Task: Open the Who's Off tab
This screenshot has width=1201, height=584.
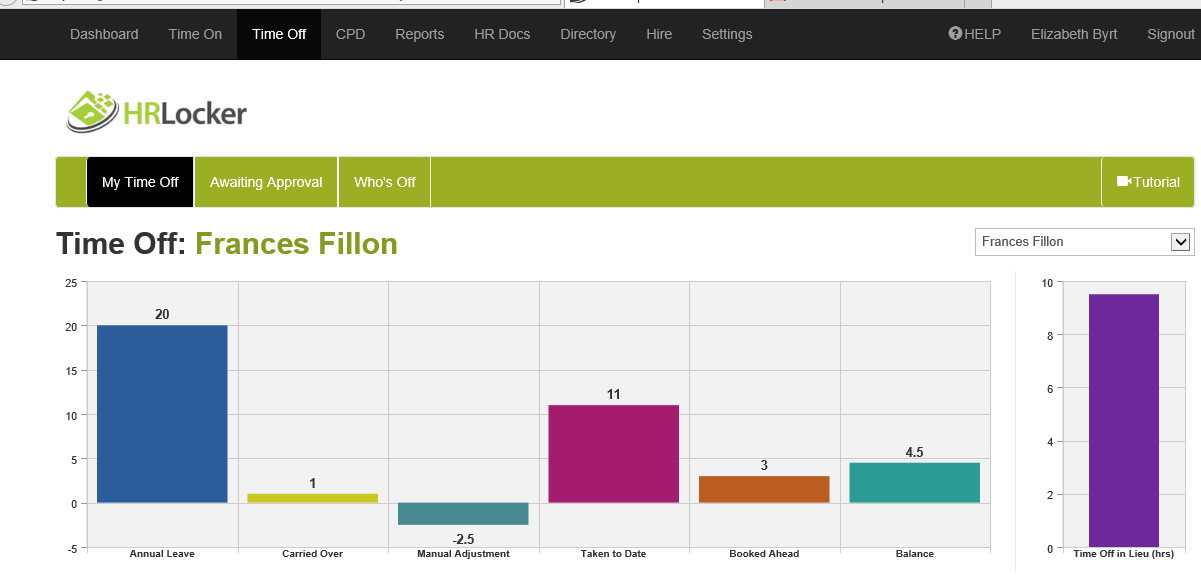Action: (385, 182)
